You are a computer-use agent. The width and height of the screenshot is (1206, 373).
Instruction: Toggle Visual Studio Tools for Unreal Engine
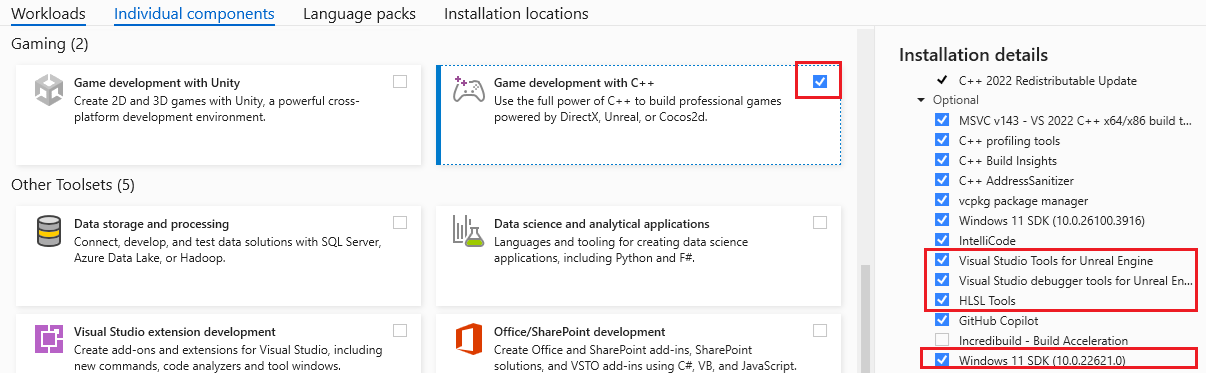click(942, 260)
